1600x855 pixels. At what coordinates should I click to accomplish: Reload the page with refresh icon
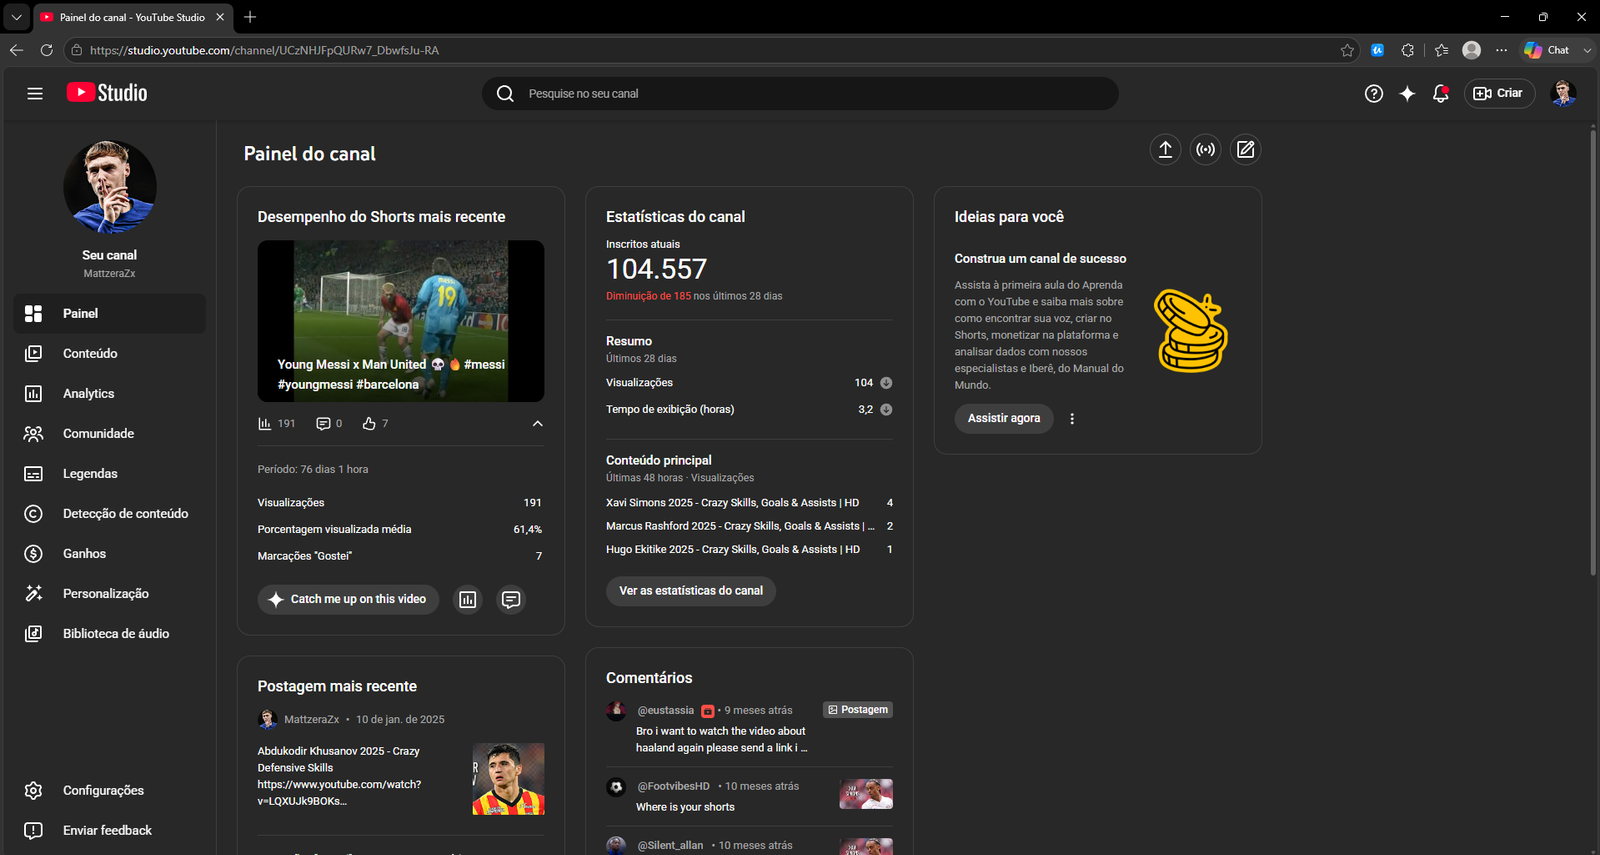pyautogui.click(x=47, y=50)
